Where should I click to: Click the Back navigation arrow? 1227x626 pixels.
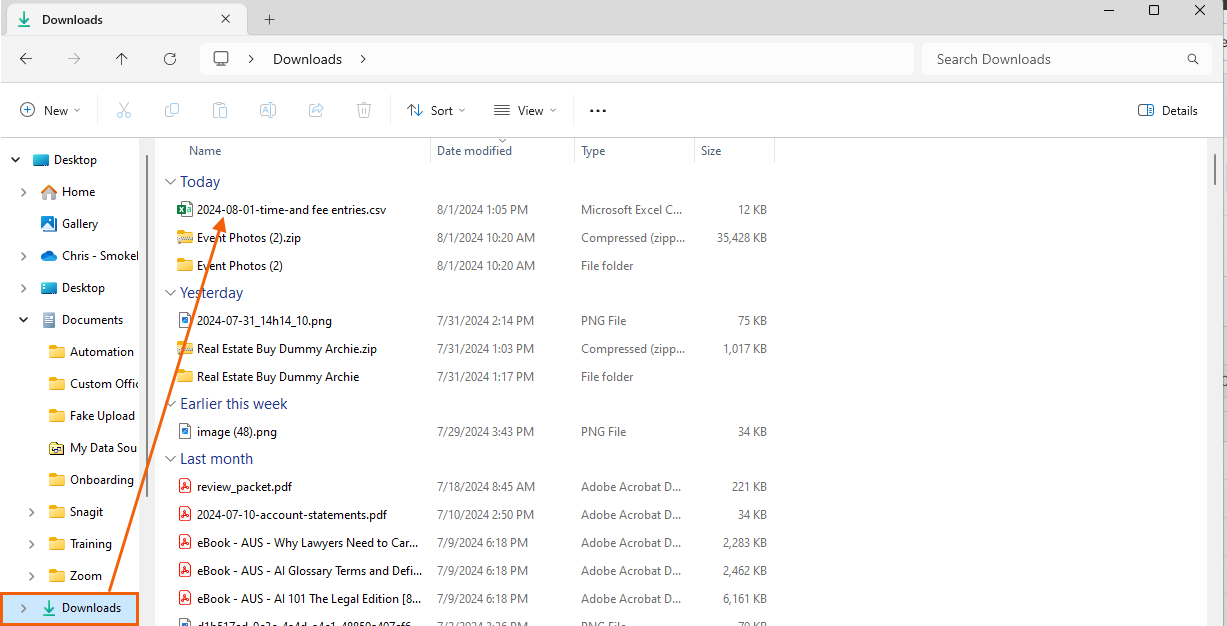click(x=26, y=59)
